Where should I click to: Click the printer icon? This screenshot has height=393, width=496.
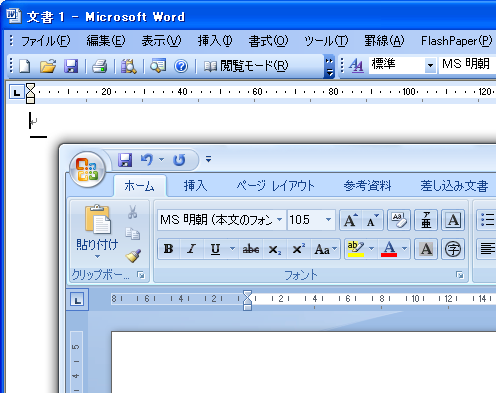[99, 66]
